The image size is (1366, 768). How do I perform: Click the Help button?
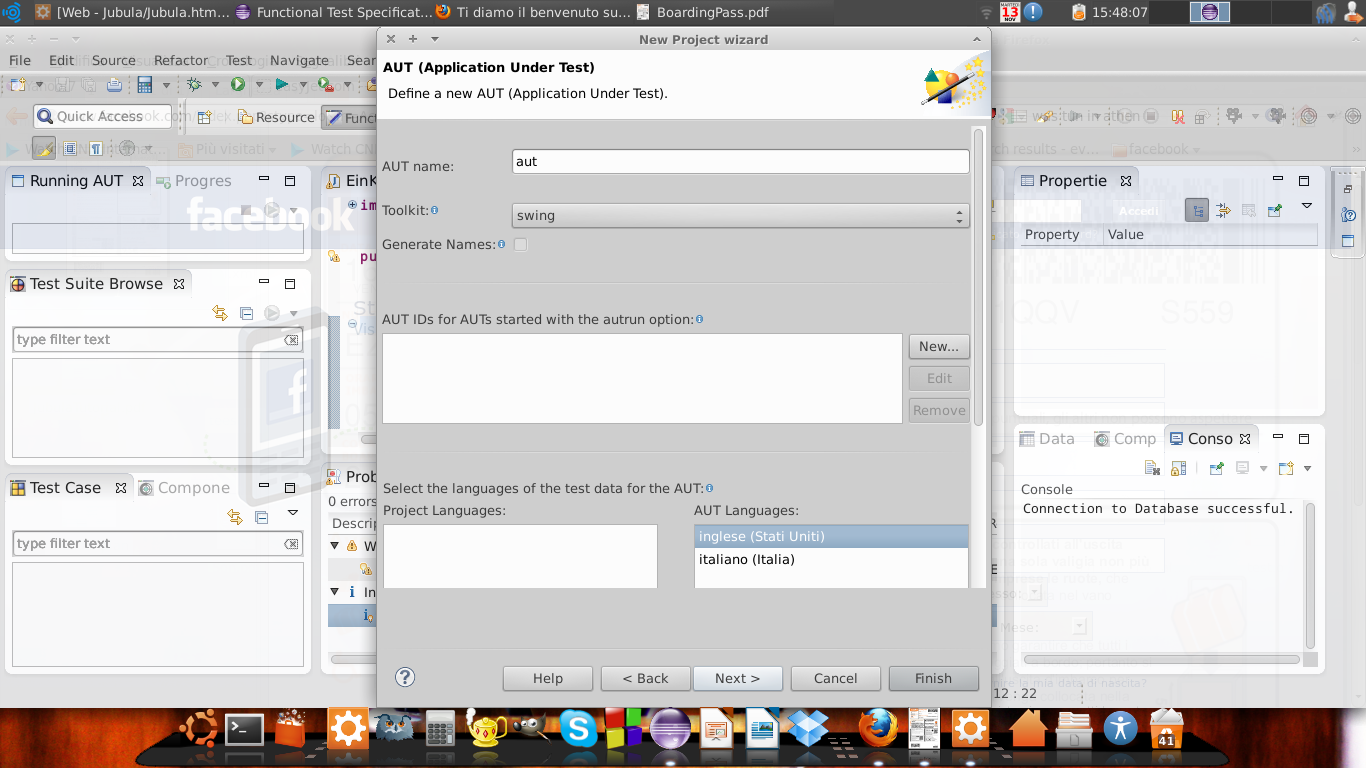pos(547,678)
